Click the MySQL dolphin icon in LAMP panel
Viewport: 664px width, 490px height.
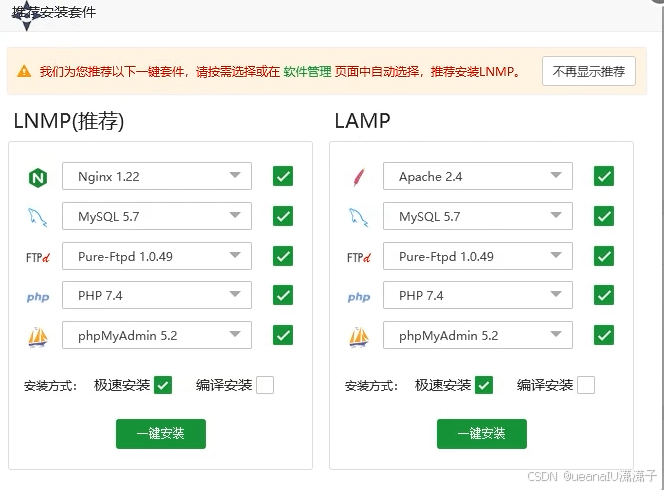coord(358,217)
